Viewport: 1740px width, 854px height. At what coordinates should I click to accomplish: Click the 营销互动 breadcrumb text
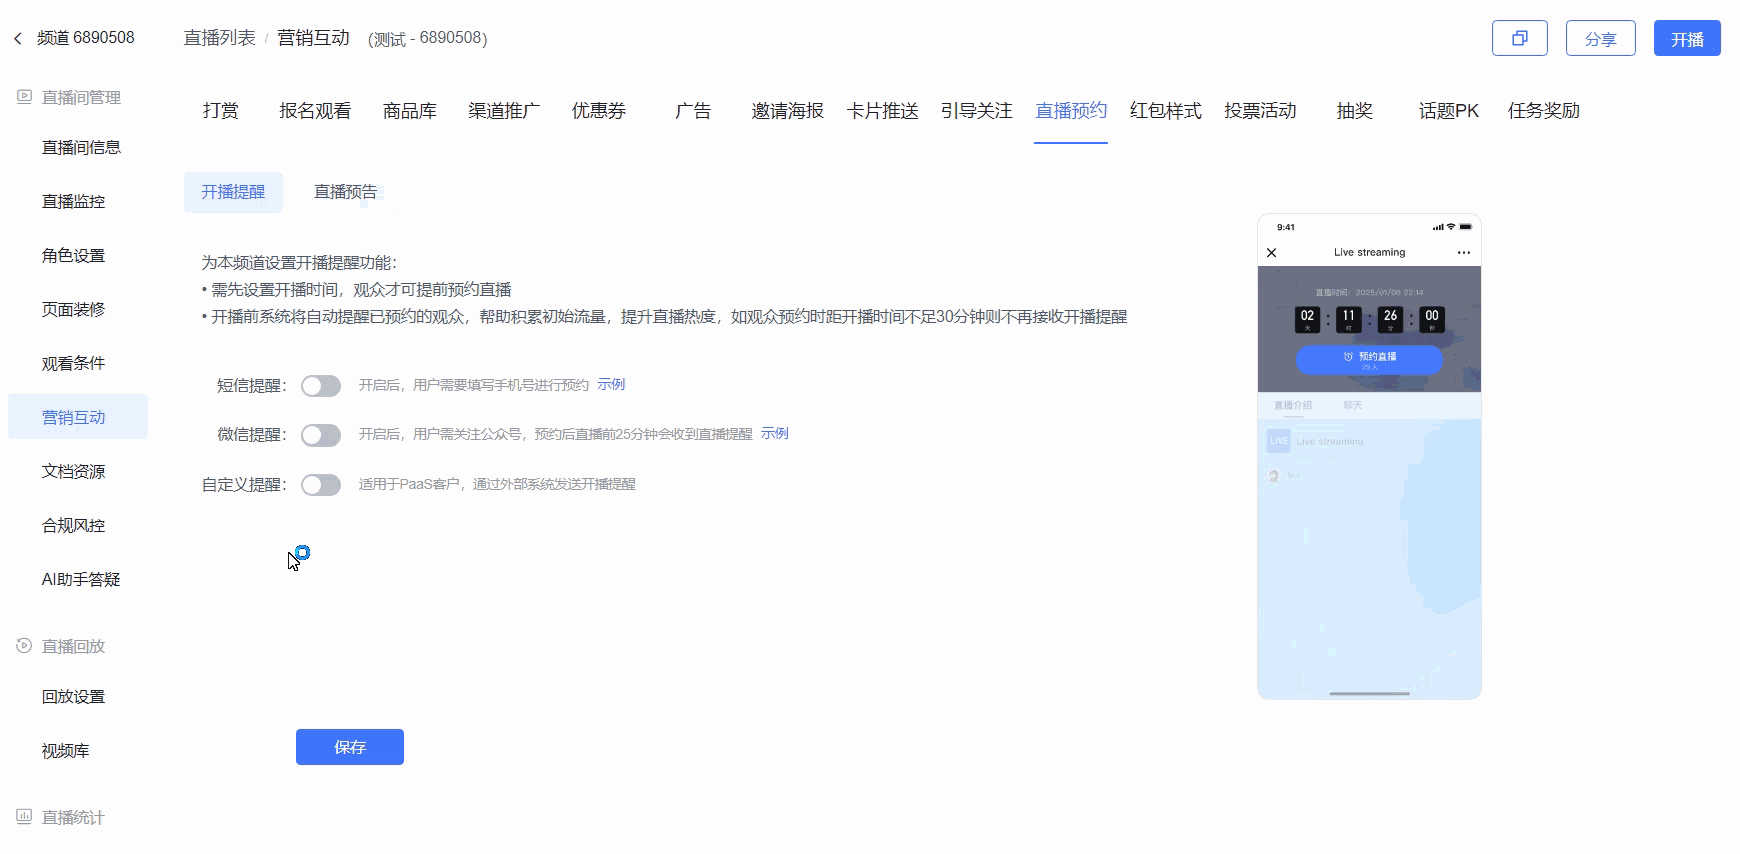[x=313, y=38]
